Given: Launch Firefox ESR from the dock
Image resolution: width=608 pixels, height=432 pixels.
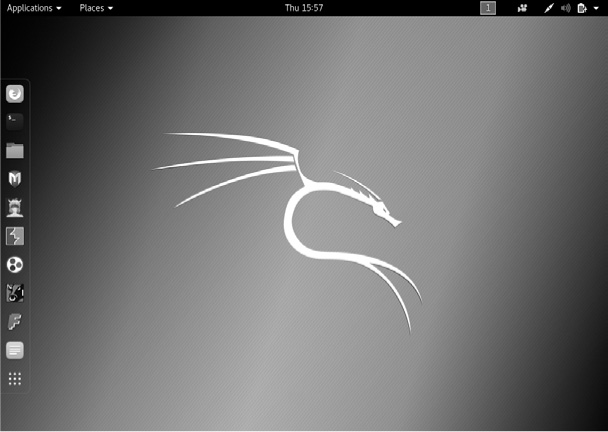Looking at the screenshot, I should pyautogui.click(x=15, y=94).
